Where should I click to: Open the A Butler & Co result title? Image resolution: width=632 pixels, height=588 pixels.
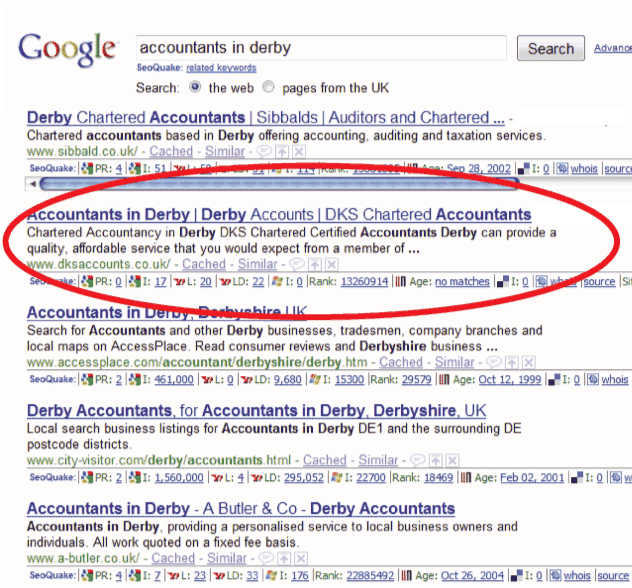click(x=241, y=509)
